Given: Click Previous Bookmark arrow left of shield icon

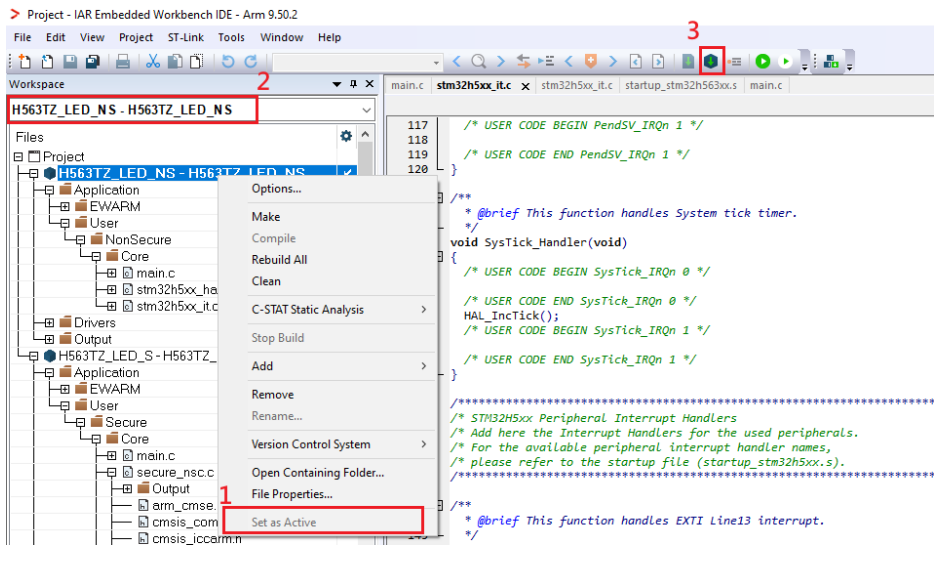Looking at the screenshot, I should [569, 61].
